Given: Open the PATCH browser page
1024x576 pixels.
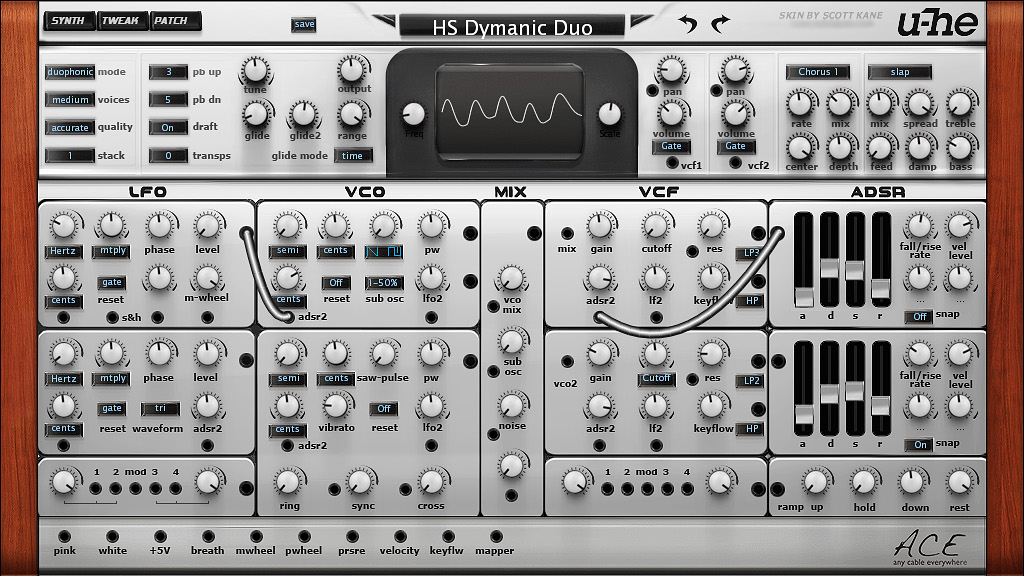Looking at the screenshot, I should point(174,21).
